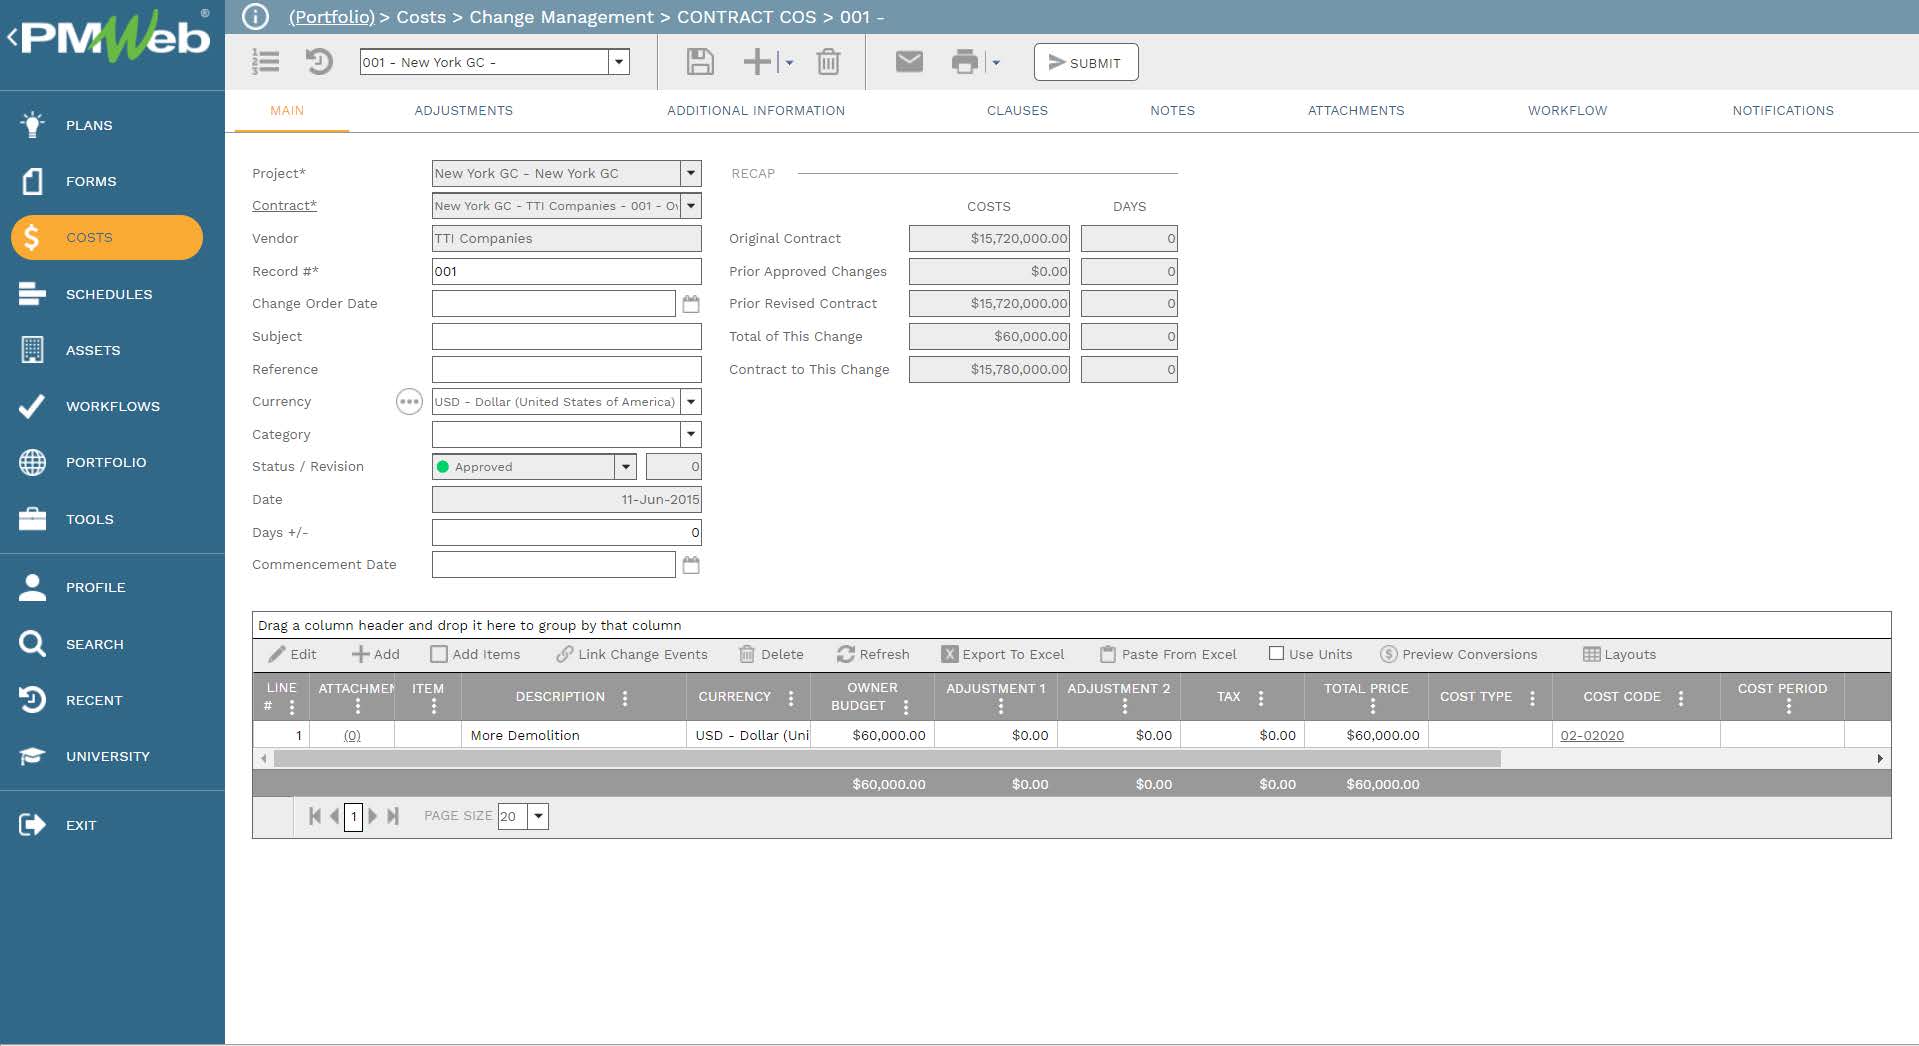The height and width of the screenshot is (1046, 1919).
Task: Click Add Items in grid toolbar
Action: [475, 654]
